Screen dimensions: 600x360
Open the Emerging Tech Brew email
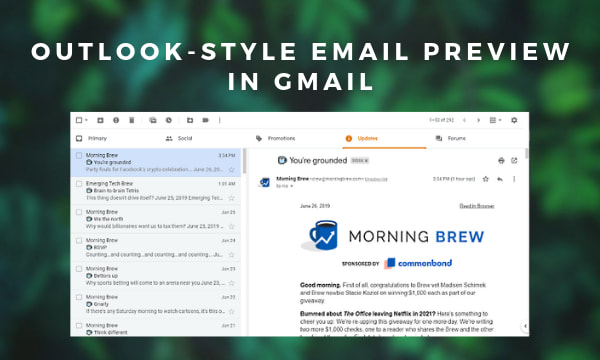point(156,191)
